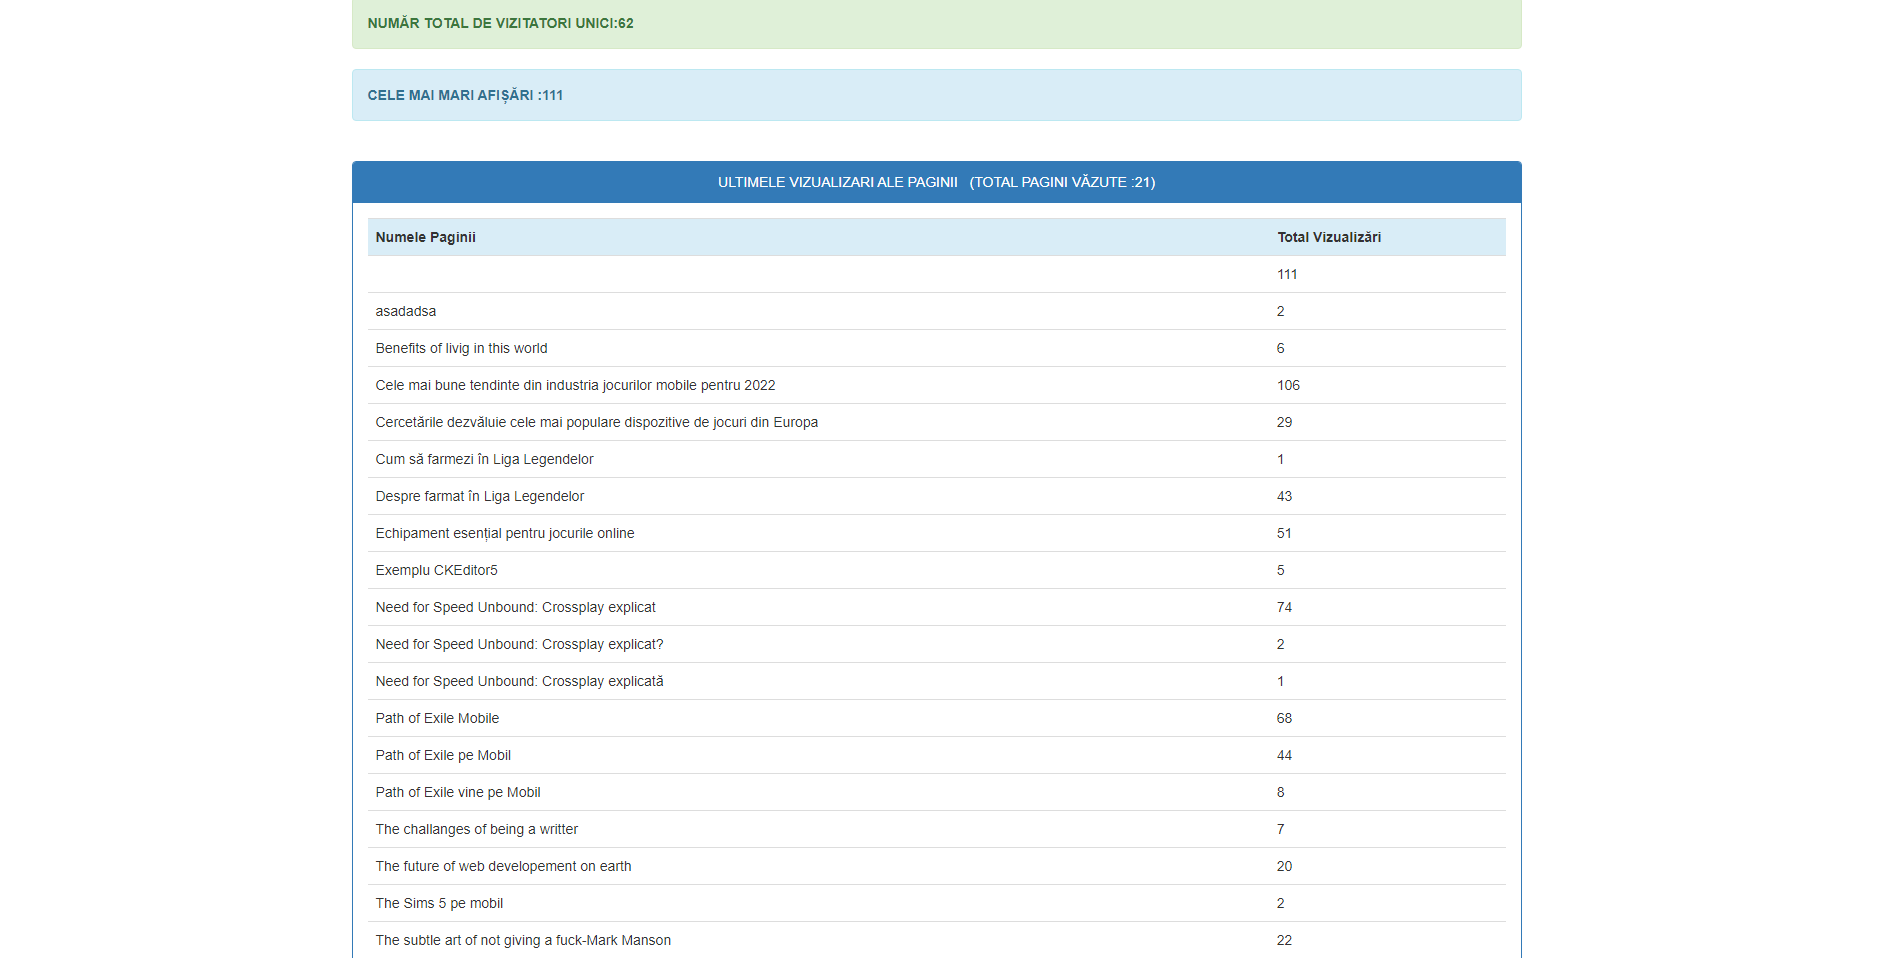This screenshot has height=958, width=1887.
Task: Click 'The future of web developement on earth'
Action: pyautogui.click(x=503, y=866)
